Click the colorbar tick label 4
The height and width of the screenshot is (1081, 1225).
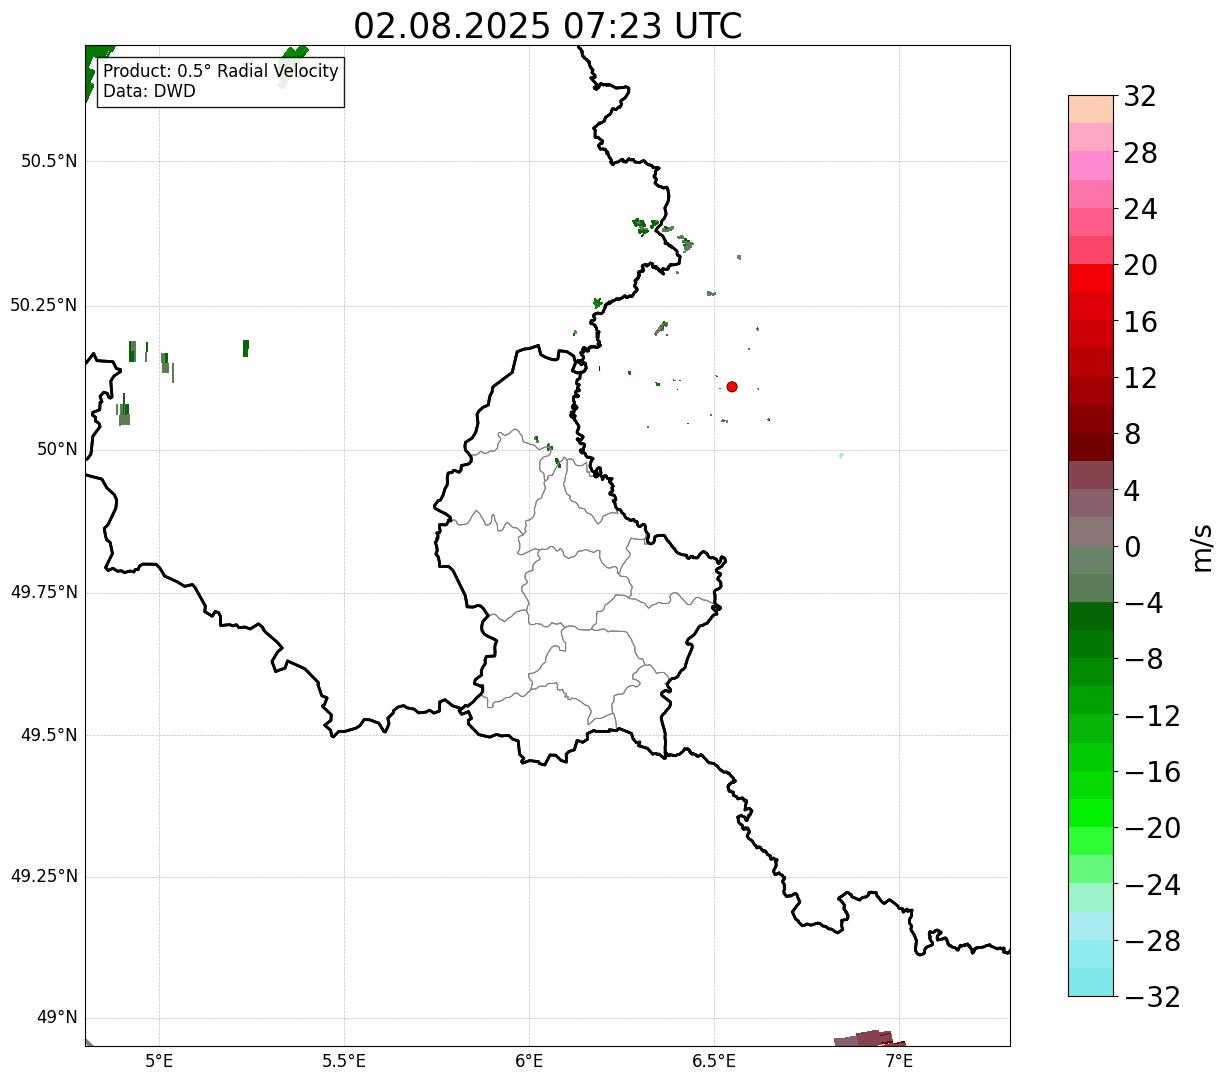1132,491
